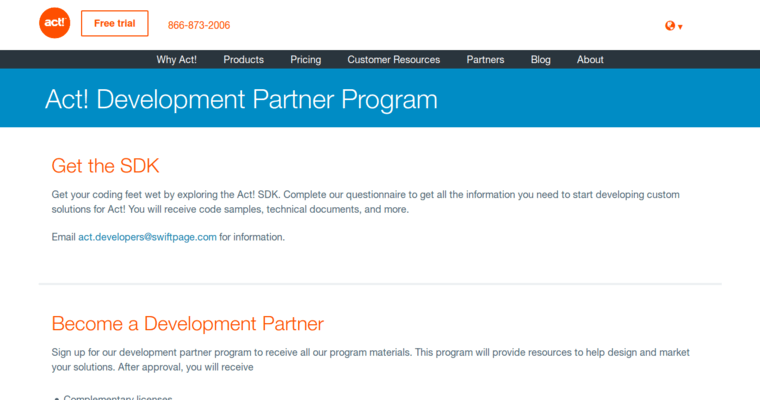Click the Act! orange logo
This screenshot has width=760, height=400.
coord(54,23)
